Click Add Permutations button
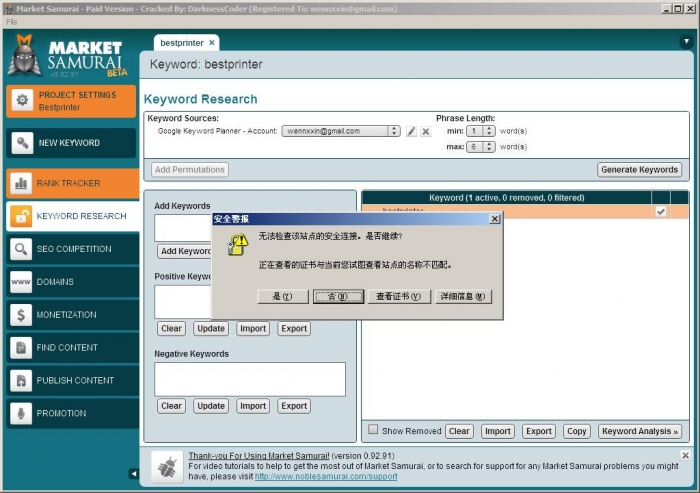Screen dimensions: 700x493 click(x=190, y=170)
